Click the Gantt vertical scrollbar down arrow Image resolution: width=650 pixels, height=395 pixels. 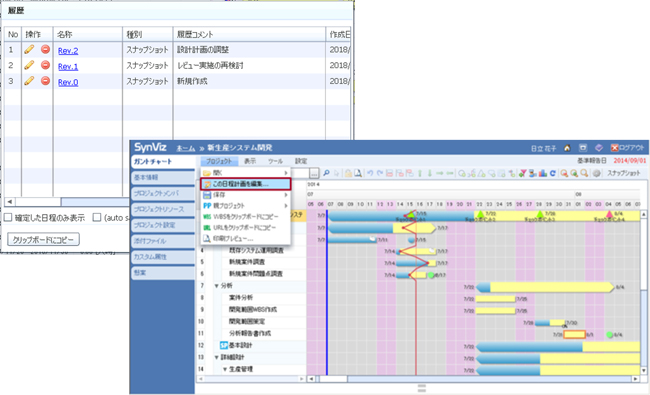(644, 371)
